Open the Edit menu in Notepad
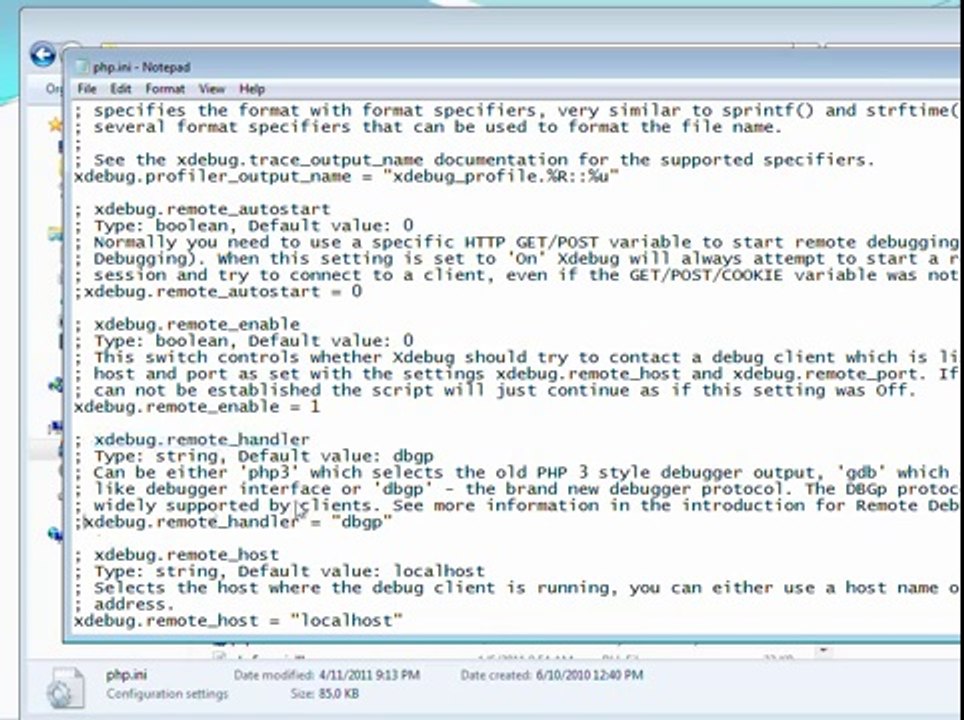964x720 pixels. coord(120,89)
